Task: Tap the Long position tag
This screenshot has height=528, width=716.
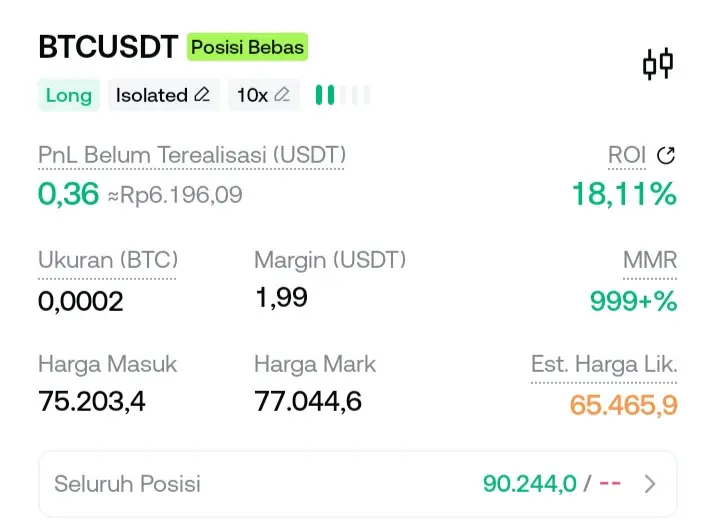Action: 69,95
